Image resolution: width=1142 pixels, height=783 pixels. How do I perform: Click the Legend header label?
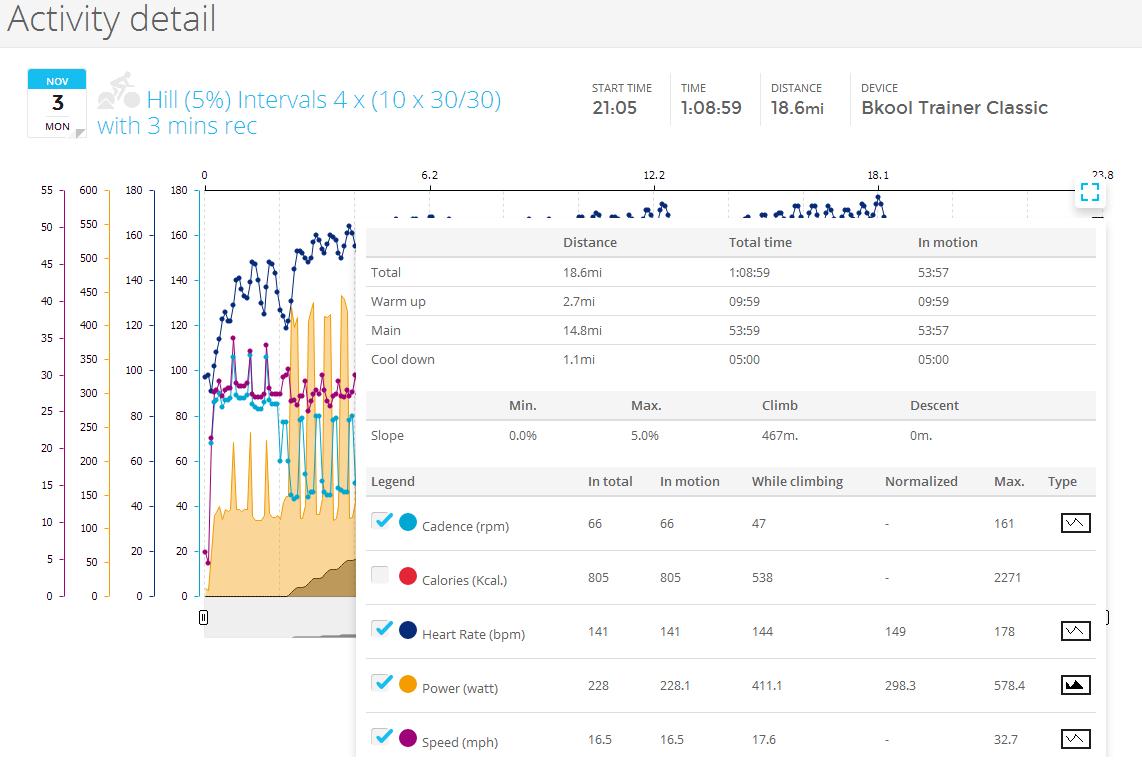point(393,481)
